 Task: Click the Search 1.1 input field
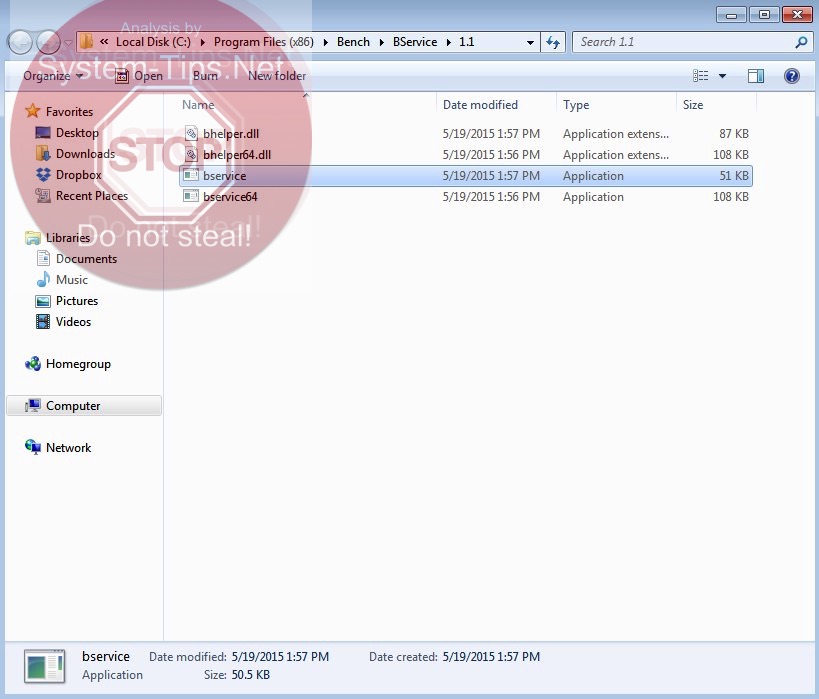(685, 42)
